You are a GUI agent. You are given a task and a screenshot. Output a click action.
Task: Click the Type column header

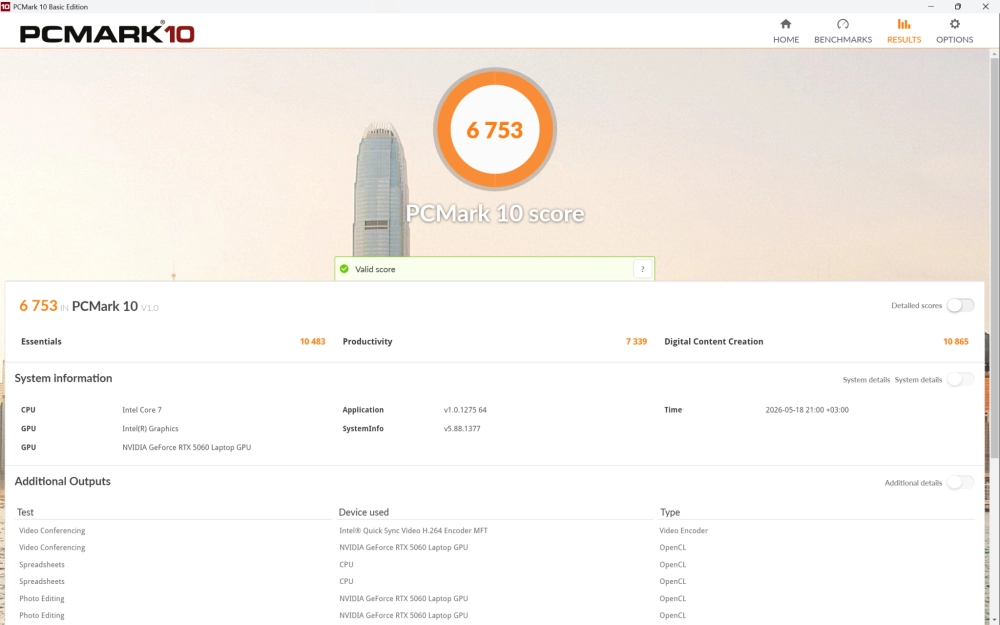[670, 512]
